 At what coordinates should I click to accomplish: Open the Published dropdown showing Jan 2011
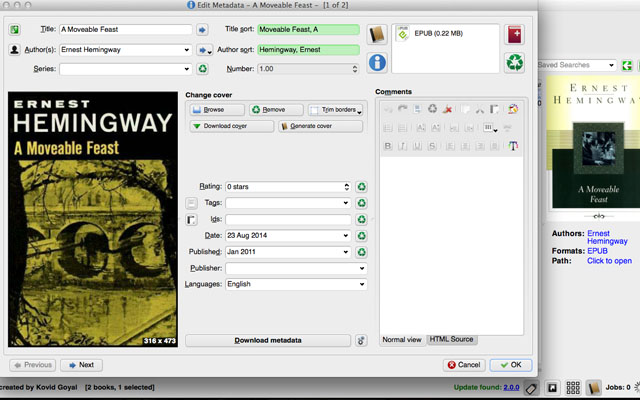click(x=346, y=252)
